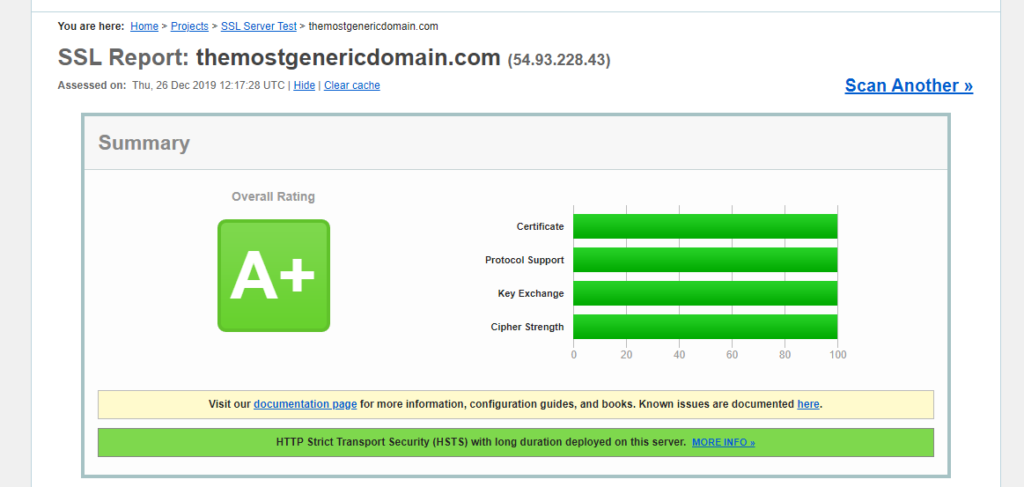This screenshot has width=1024, height=487.
Task: Click the assessed timestamp text
Action: tap(208, 86)
